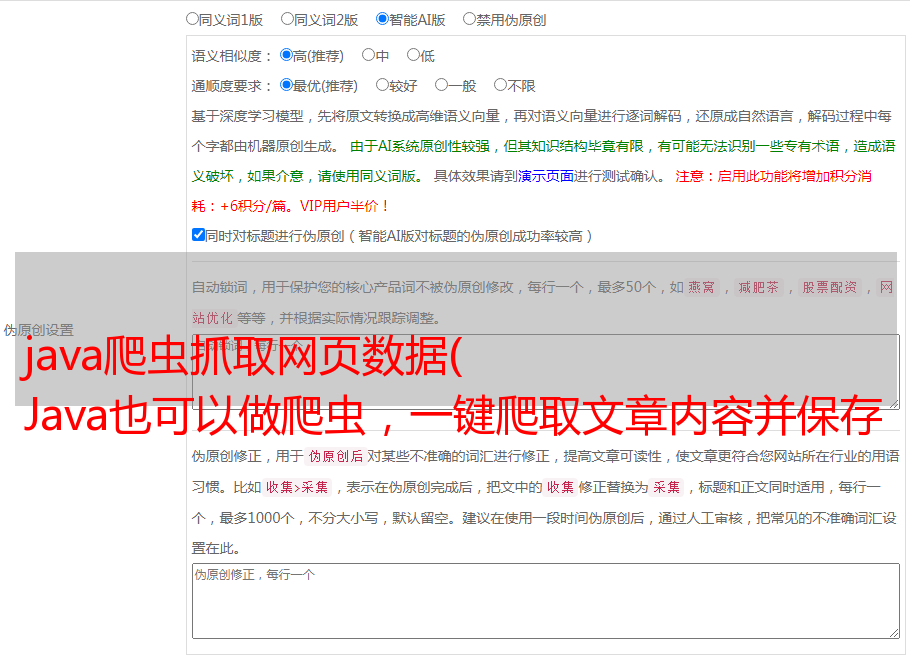Set 通顺度要求 to 最优(推荐)
911x658 pixels.
click(x=287, y=85)
